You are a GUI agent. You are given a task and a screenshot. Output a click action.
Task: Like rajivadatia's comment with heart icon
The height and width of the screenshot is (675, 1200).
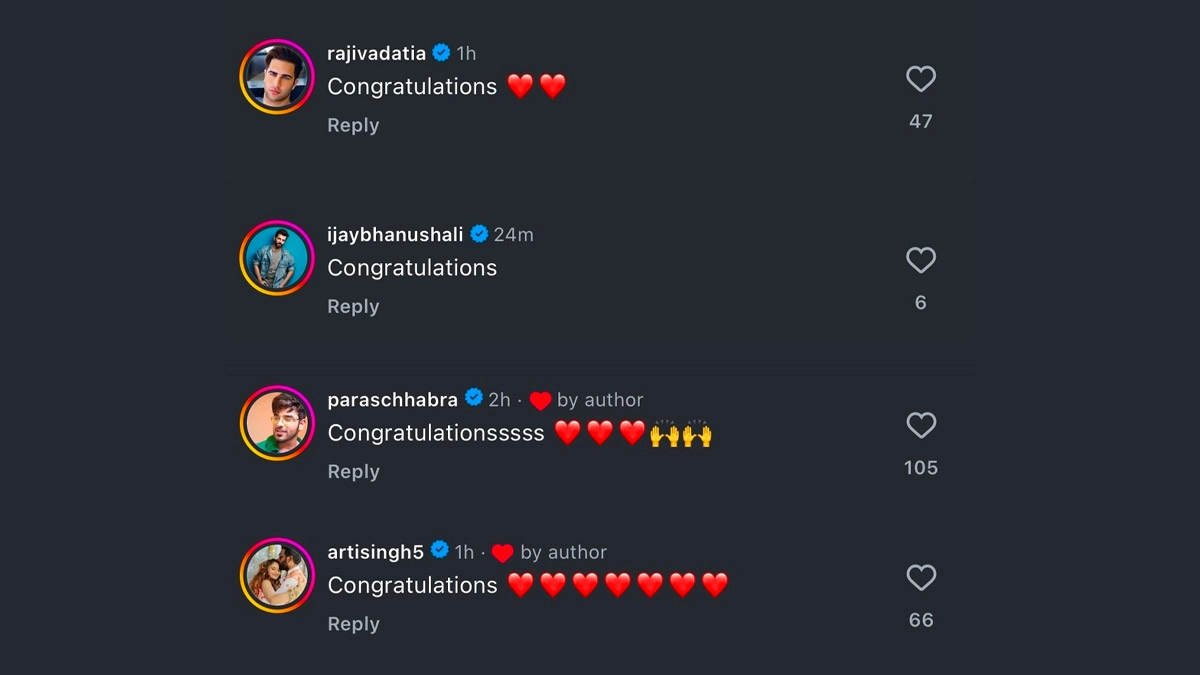(920, 79)
